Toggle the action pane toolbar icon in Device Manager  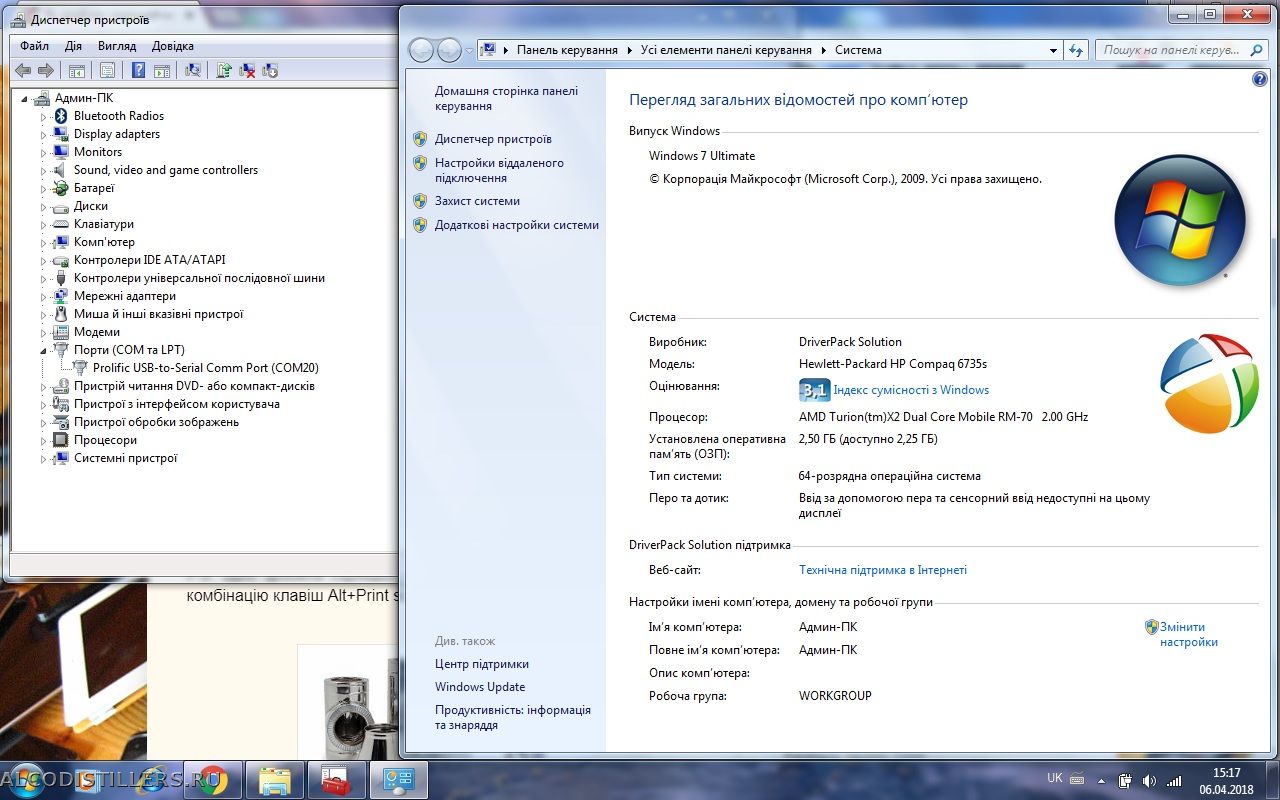(x=160, y=70)
